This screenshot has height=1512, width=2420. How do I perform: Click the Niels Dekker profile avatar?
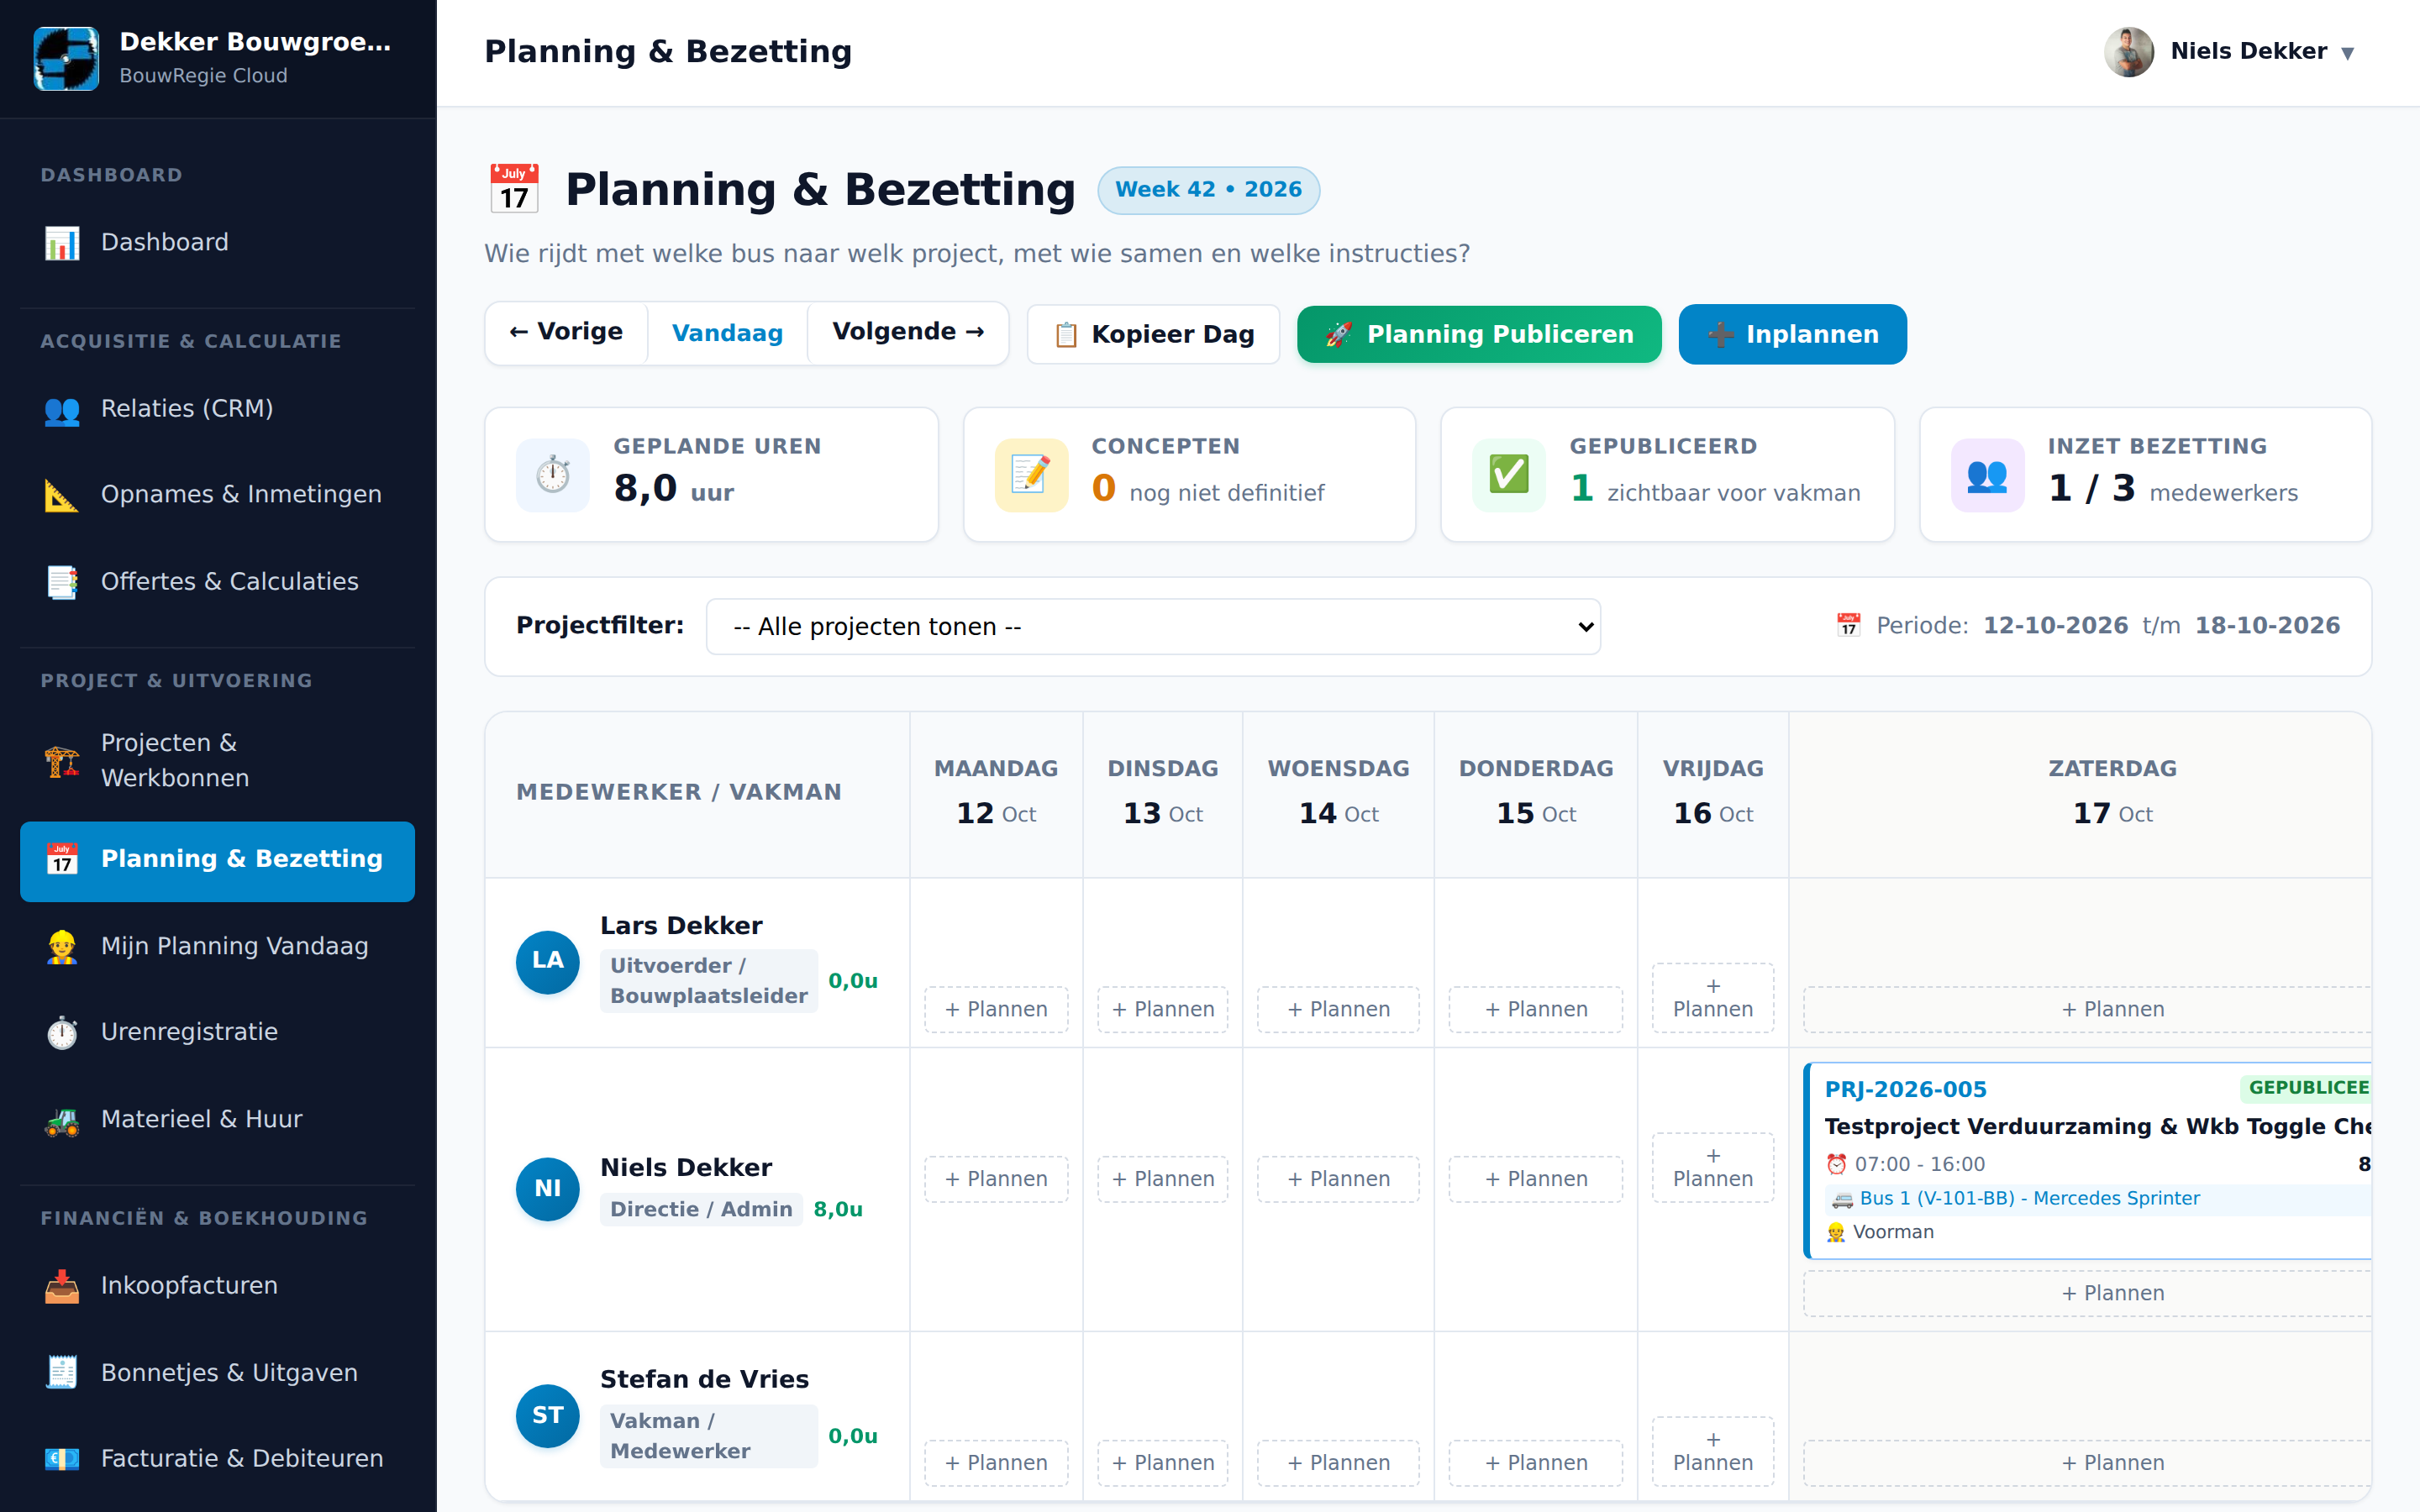tap(2128, 52)
